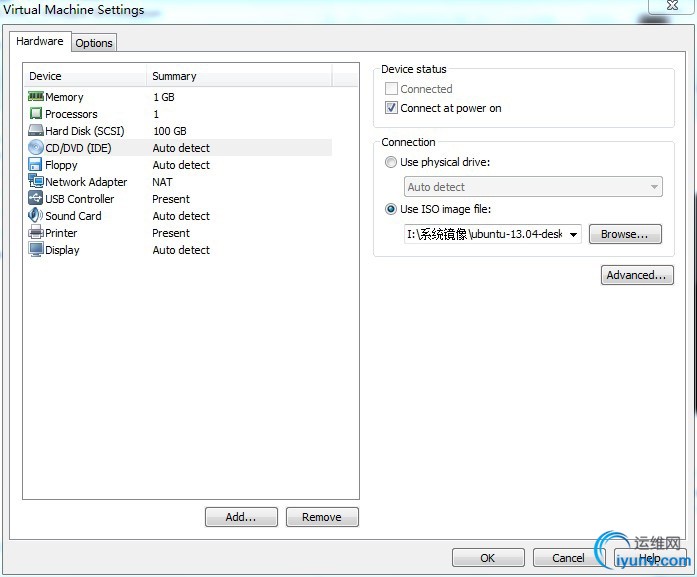697x577 pixels.
Task: Select the CD/DVD (IDE) label
Action: [78, 148]
